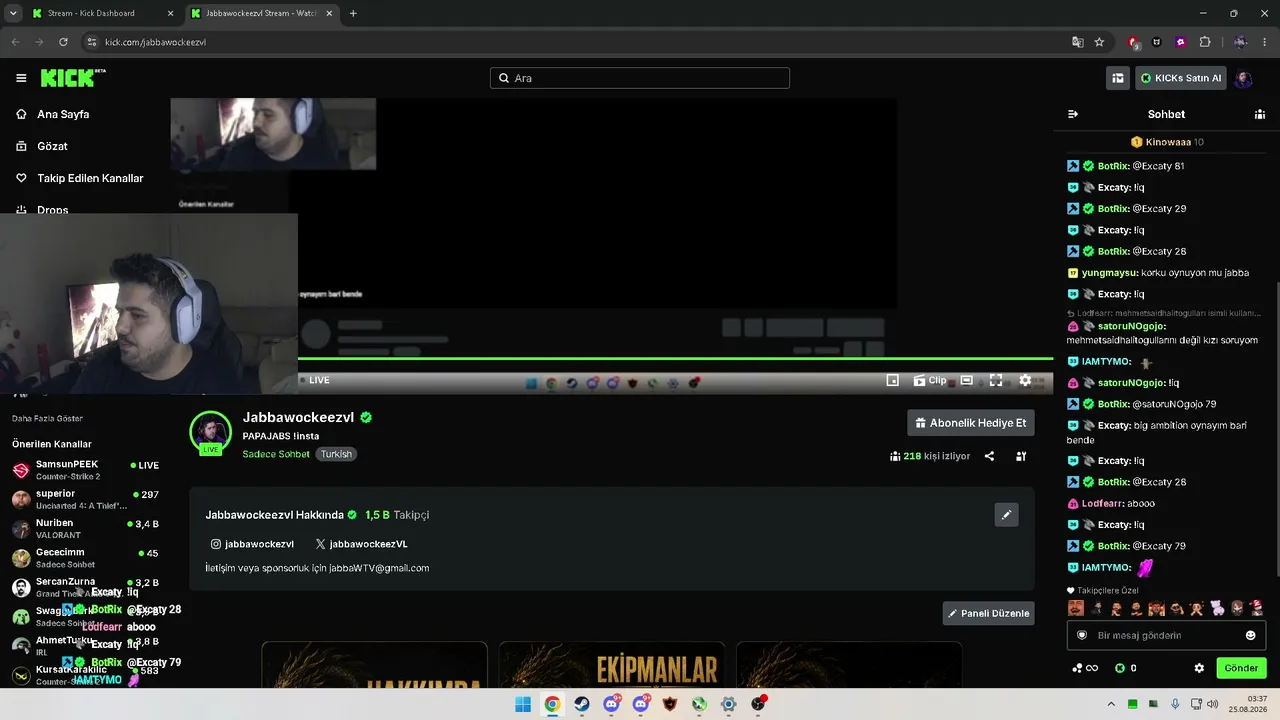Open superior recommended channel
Image resolution: width=1280 pixels, height=720 pixels.
[85, 499]
